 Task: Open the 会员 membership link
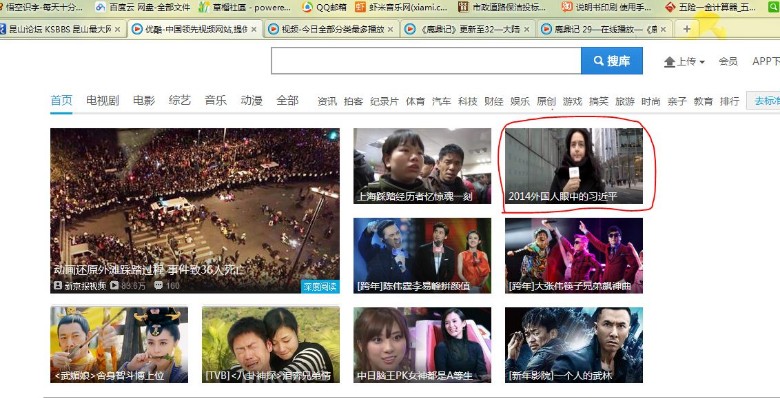(728, 62)
